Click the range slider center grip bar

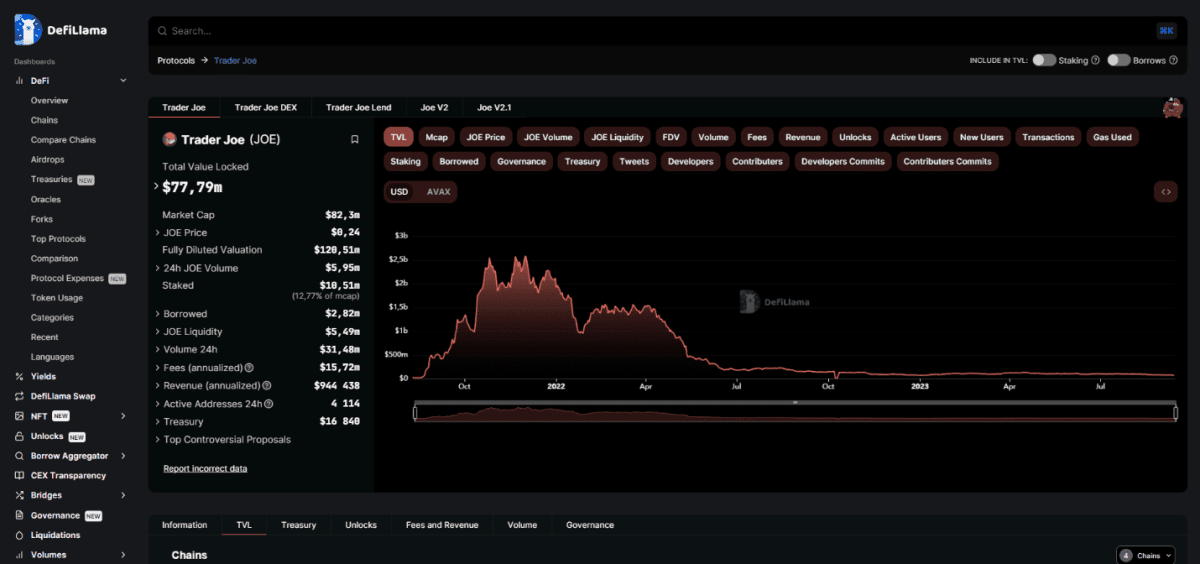795,402
